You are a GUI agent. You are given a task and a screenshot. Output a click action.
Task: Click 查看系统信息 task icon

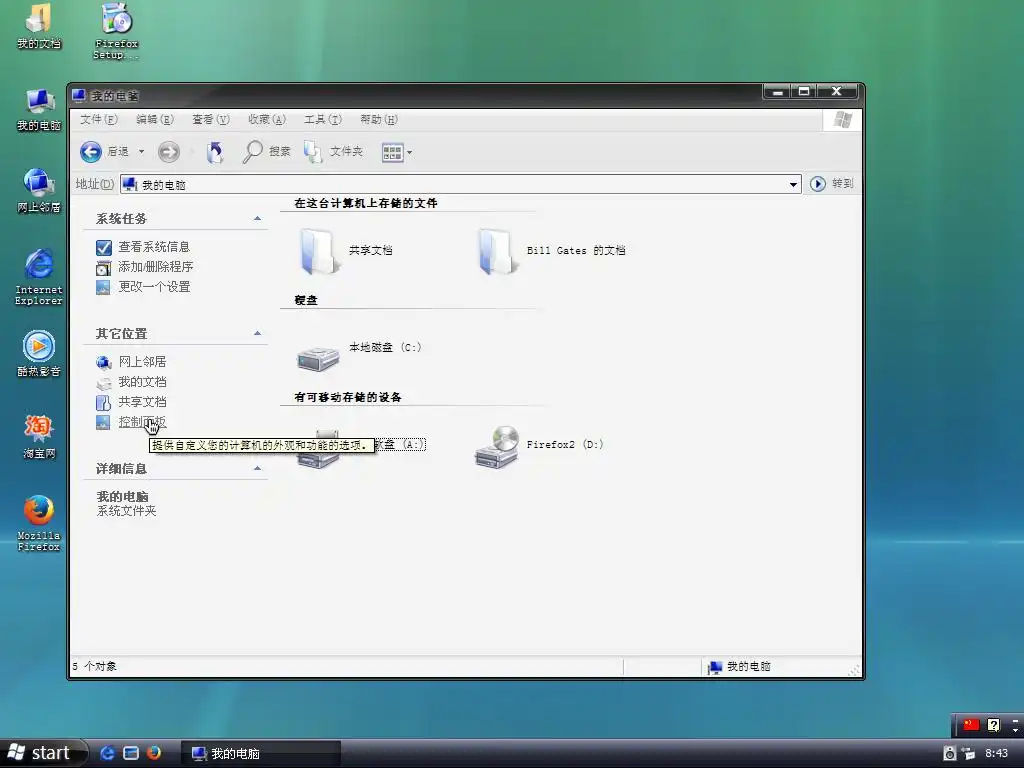(x=103, y=248)
